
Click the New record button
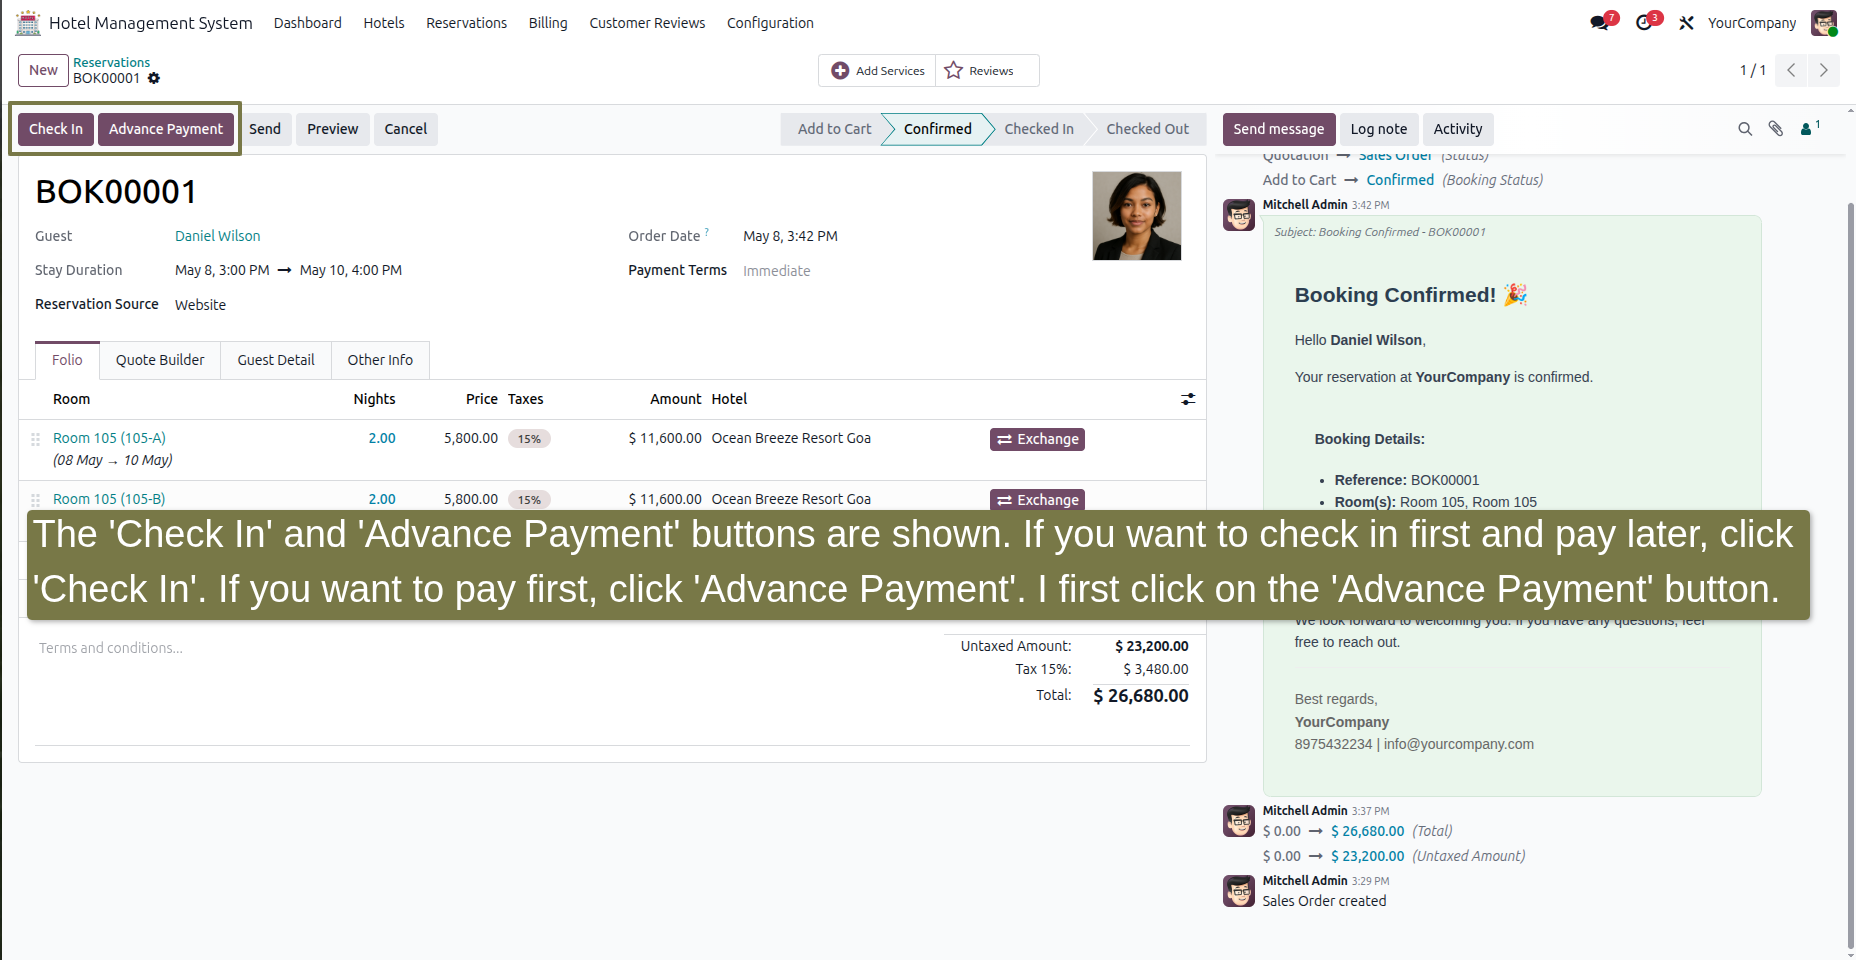click(x=43, y=70)
